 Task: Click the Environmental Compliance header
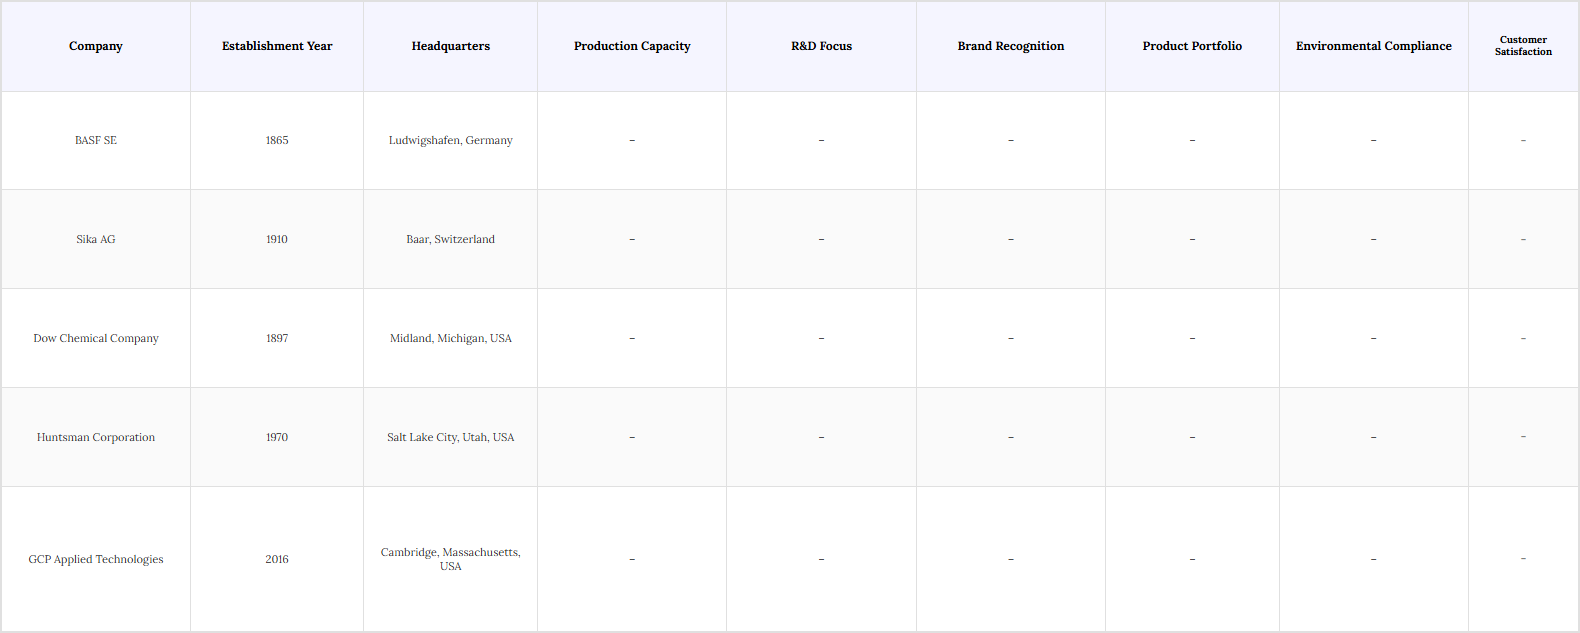click(x=1373, y=46)
